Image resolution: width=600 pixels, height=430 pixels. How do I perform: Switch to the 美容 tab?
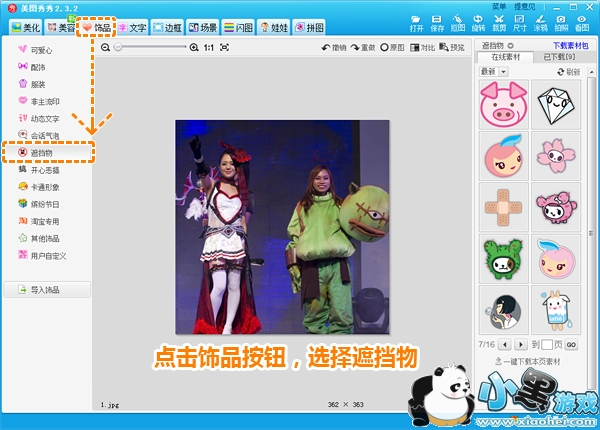tap(61, 28)
